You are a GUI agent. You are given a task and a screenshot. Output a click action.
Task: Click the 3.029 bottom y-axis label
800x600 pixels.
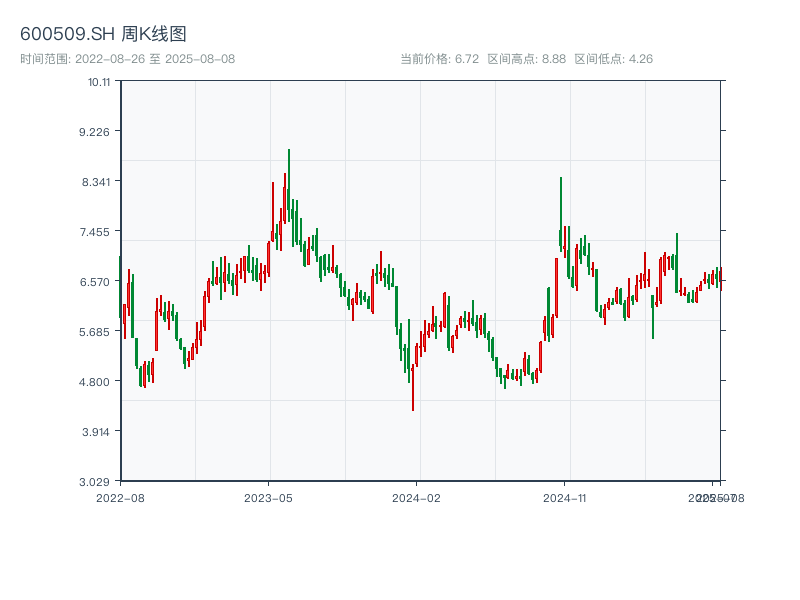96,482
